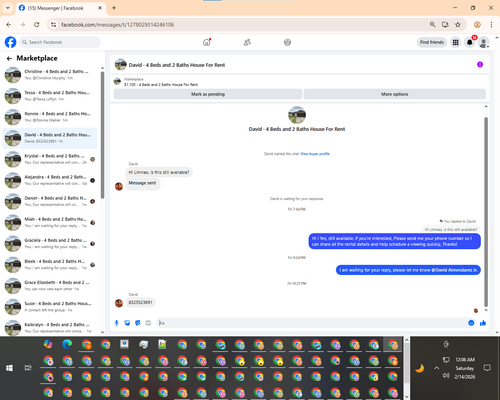500x400 pixels.
Task: Open the Windows Start menu
Action: (9, 368)
